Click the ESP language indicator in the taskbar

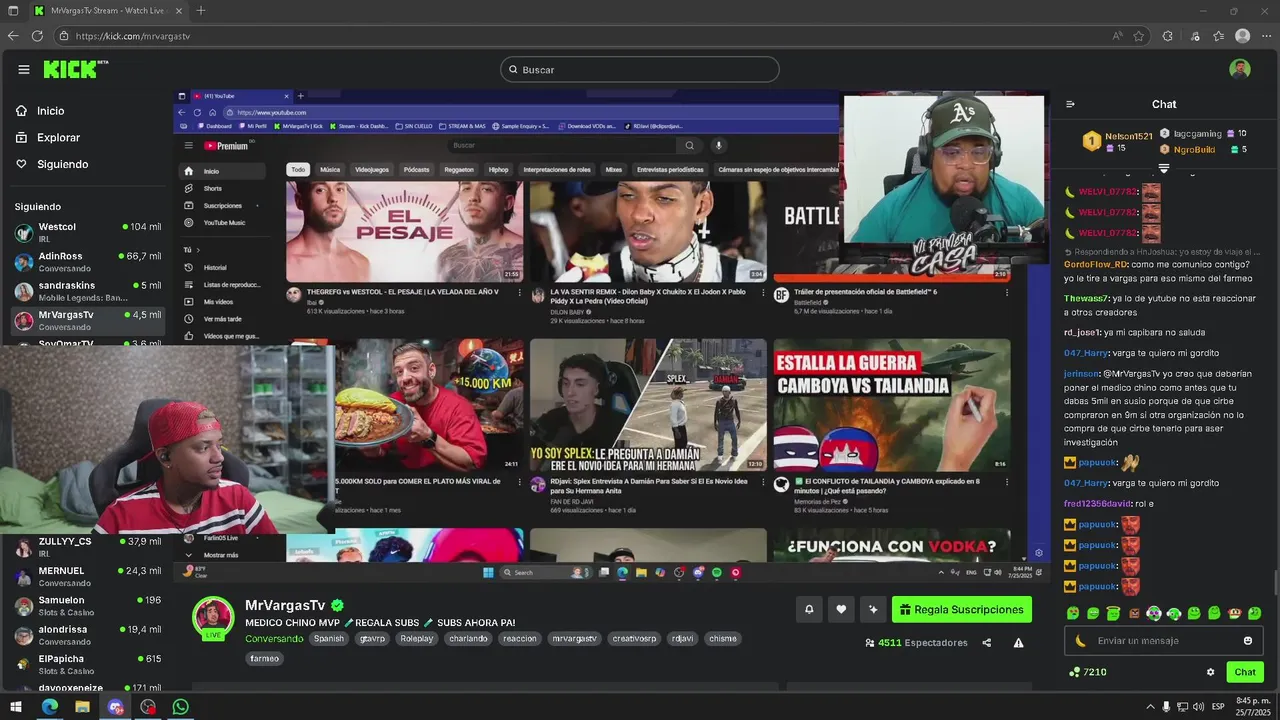[1218, 707]
